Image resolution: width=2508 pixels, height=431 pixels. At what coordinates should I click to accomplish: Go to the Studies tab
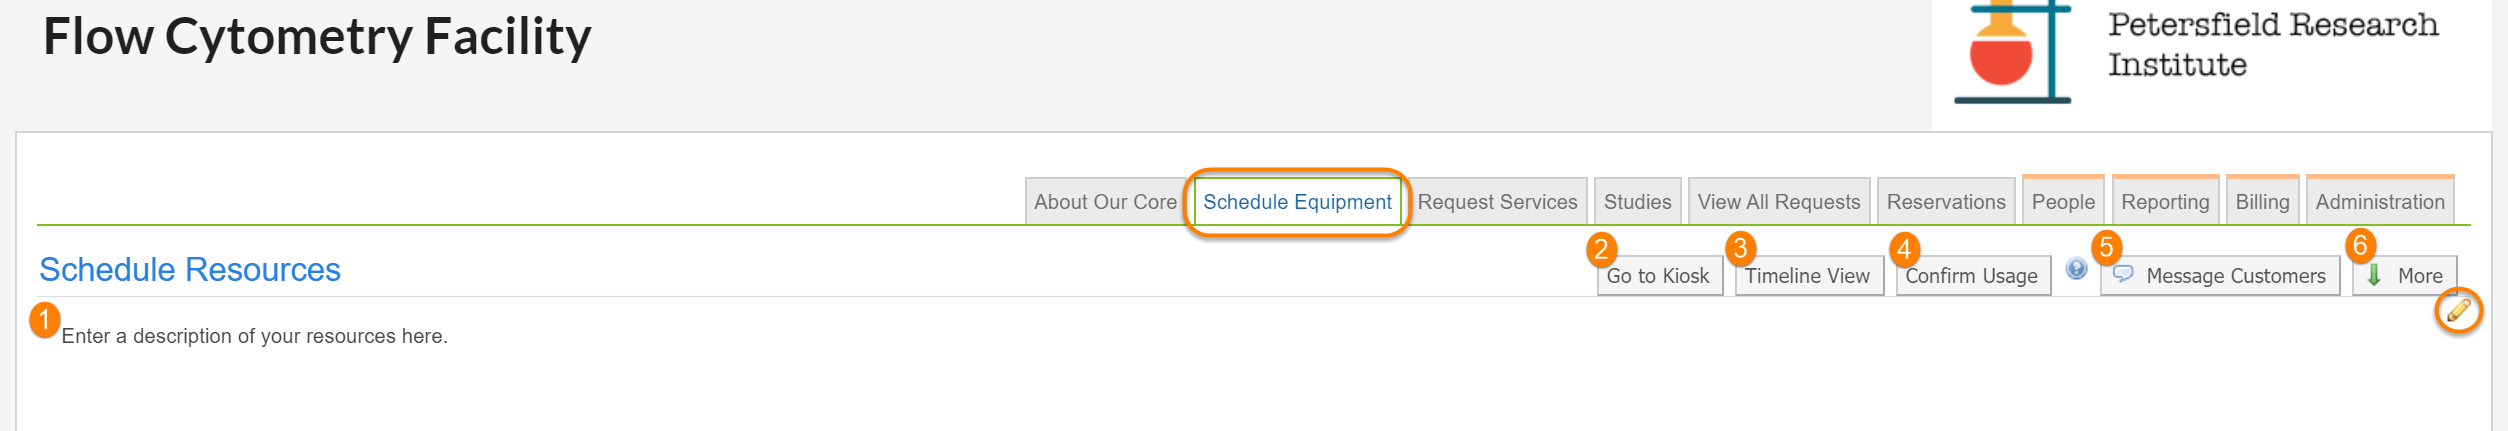pos(1637,202)
